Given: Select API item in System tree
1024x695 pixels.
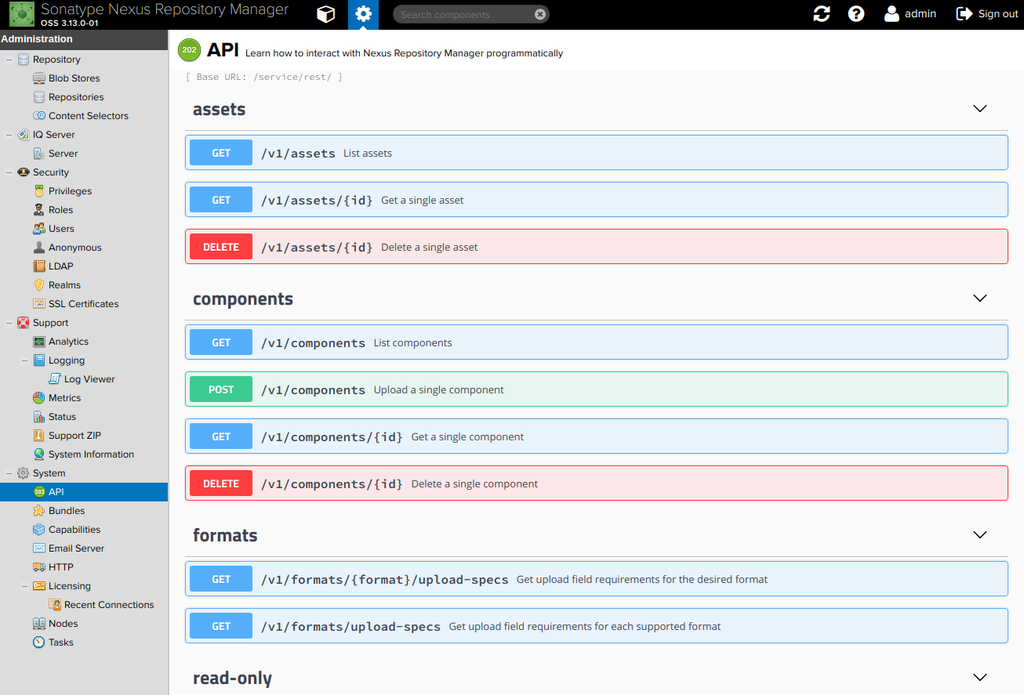Looking at the screenshot, I should (x=84, y=492).
